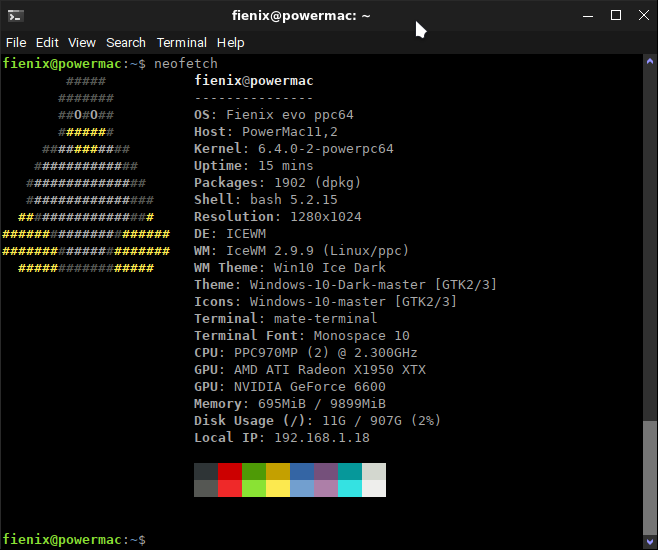Click the 'CPU: PPC970MP (2) @ 2.300GHz' line
Image resolution: width=658 pixels, height=550 pixels.
[x=306, y=352]
